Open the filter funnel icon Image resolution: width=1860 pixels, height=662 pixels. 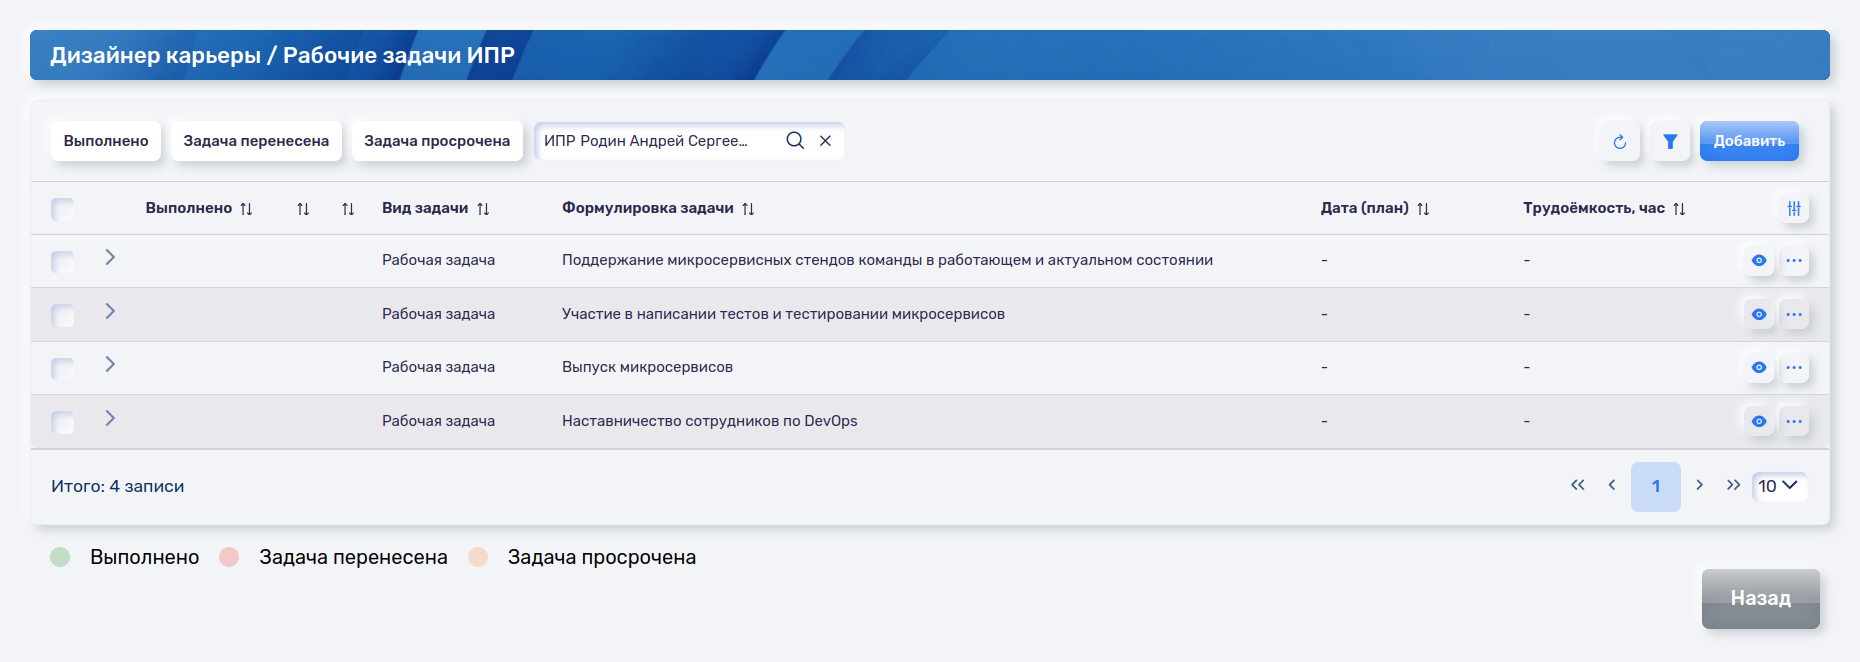(1670, 142)
